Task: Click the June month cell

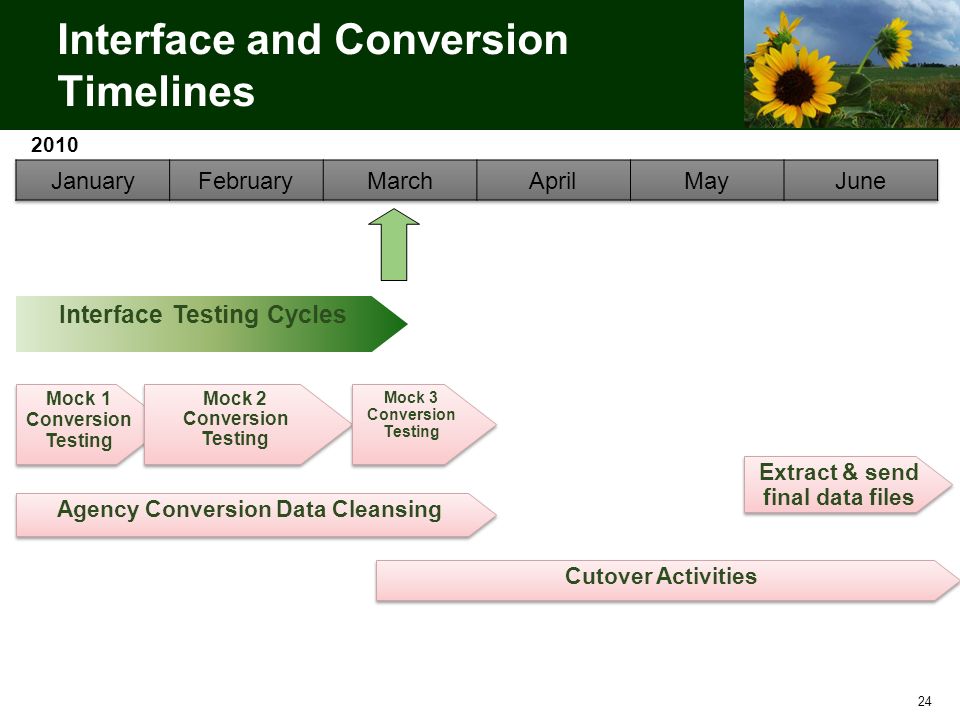Action: pos(861,181)
